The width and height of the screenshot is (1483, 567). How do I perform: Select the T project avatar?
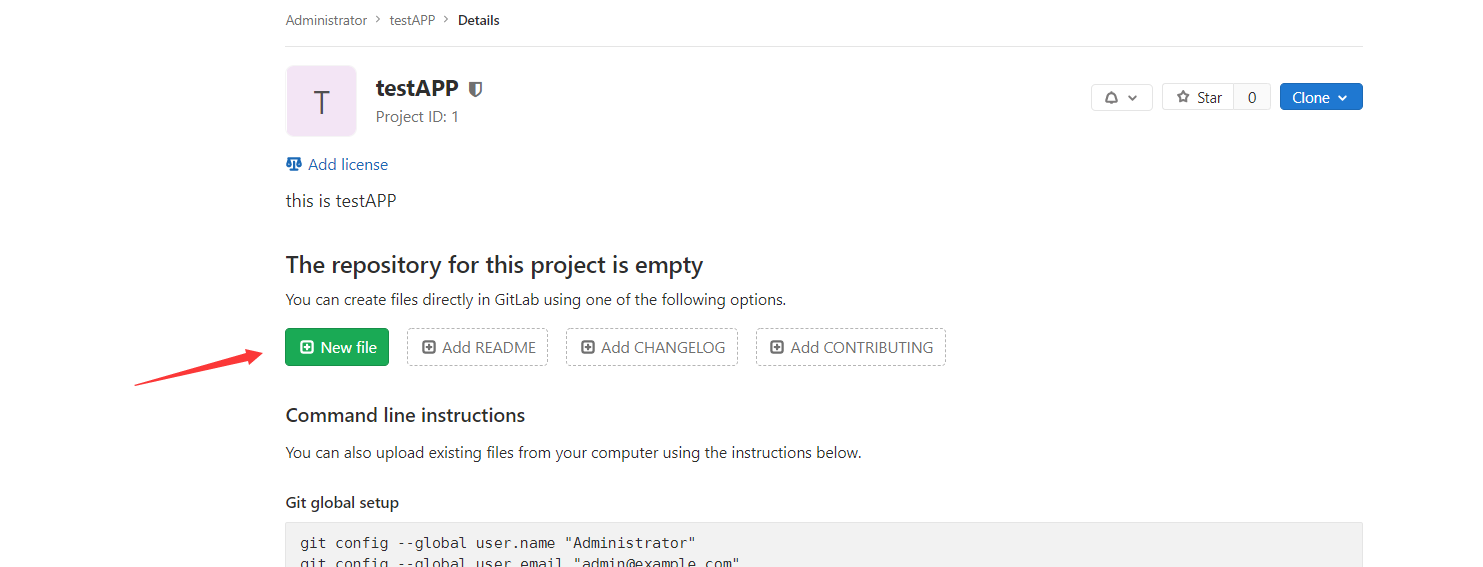pos(321,101)
